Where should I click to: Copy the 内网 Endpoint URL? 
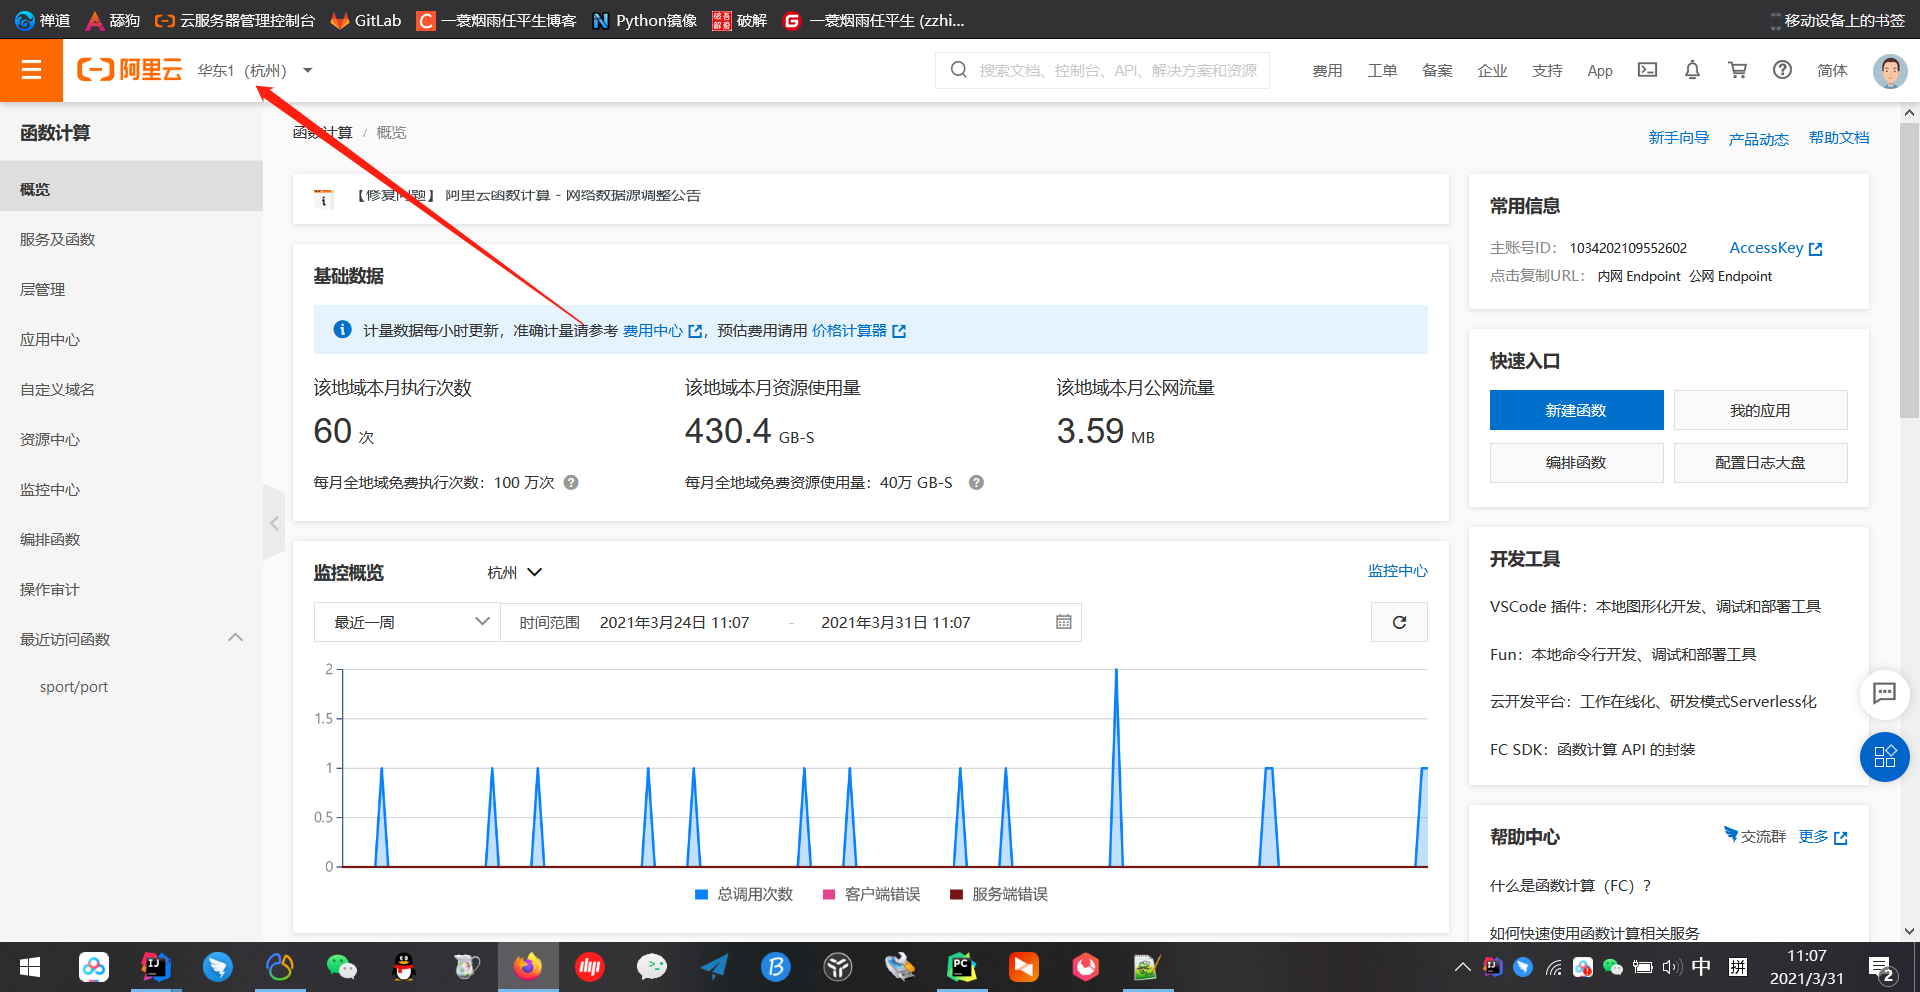tap(1639, 276)
